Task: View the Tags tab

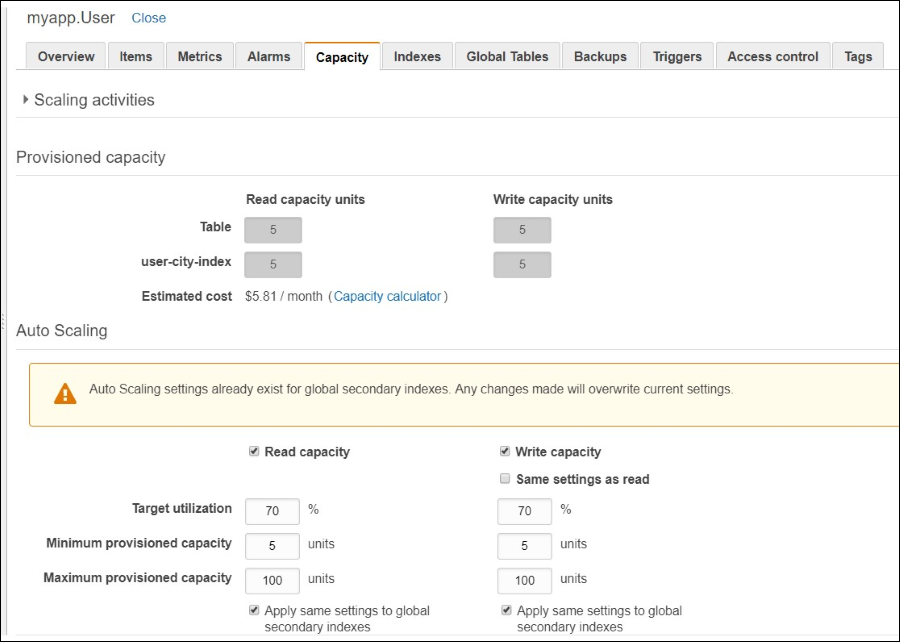Action: [x=857, y=57]
